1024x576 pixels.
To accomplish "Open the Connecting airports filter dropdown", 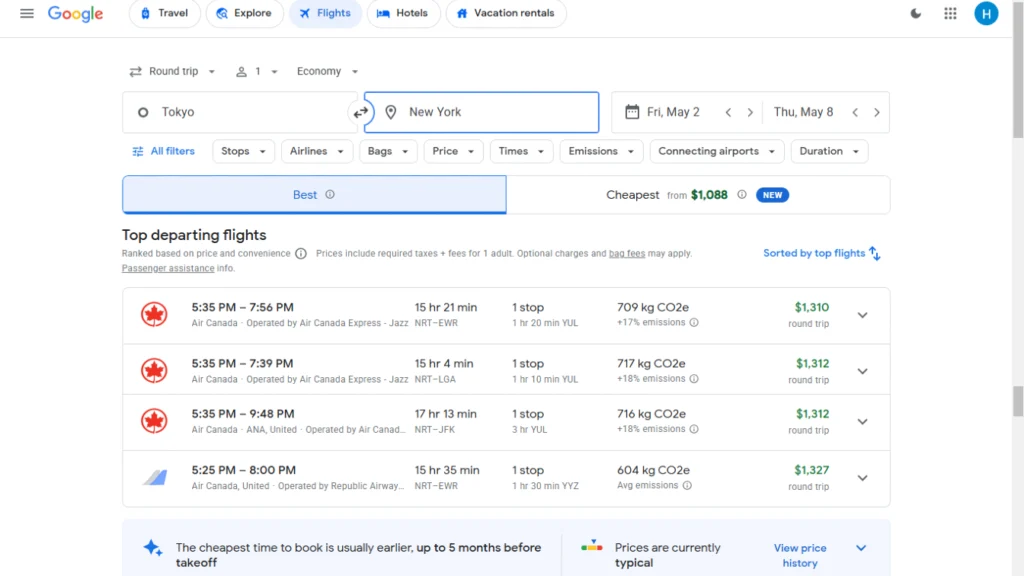I will (716, 151).
